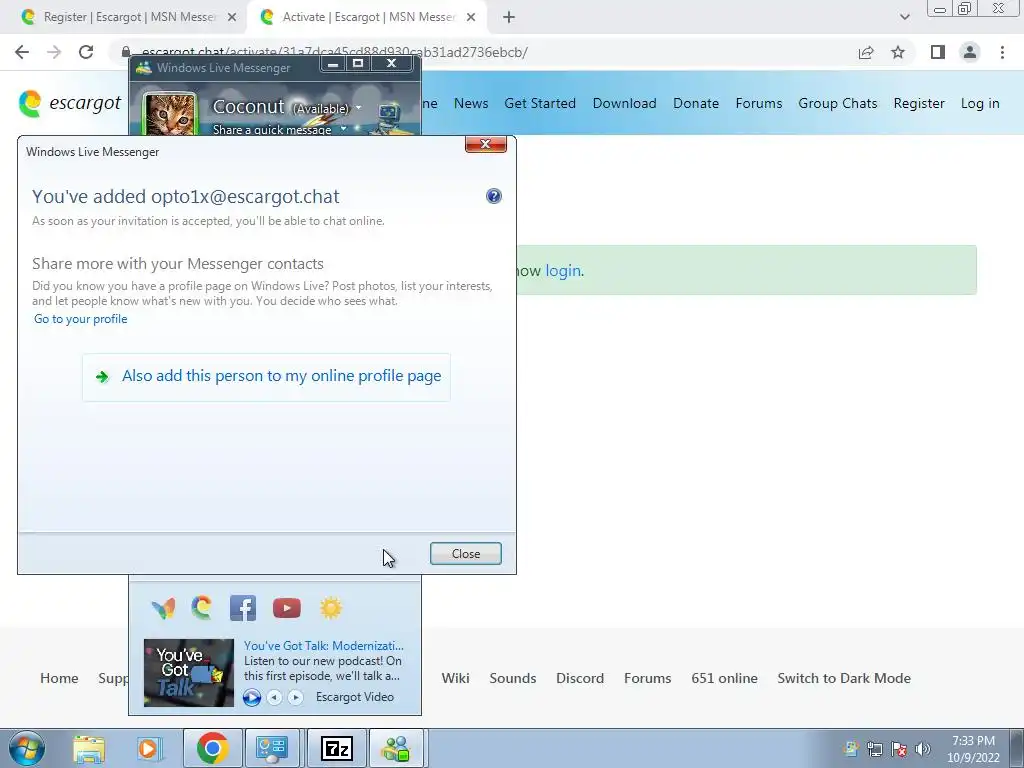The height and width of the screenshot is (768, 1024).
Task: Open Chrome profile avatar menu
Action: [x=970, y=52]
